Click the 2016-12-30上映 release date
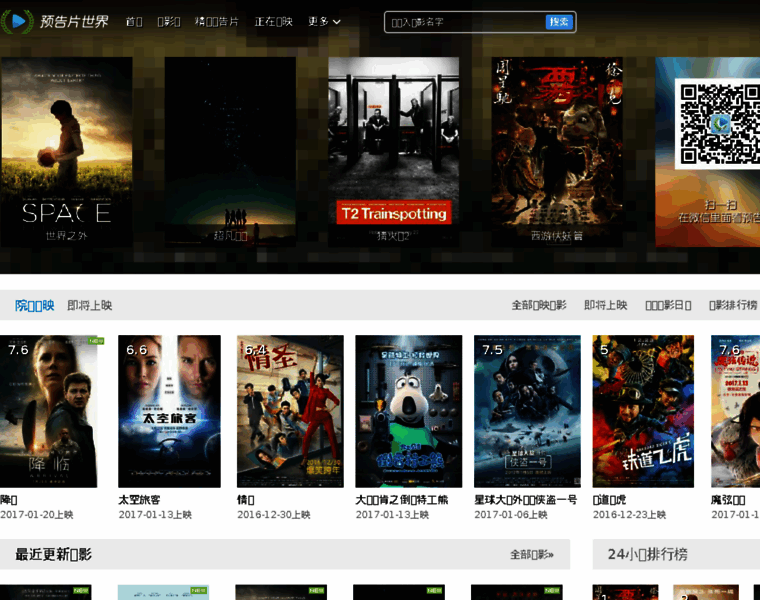Image resolution: width=760 pixels, height=600 pixels. click(274, 515)
